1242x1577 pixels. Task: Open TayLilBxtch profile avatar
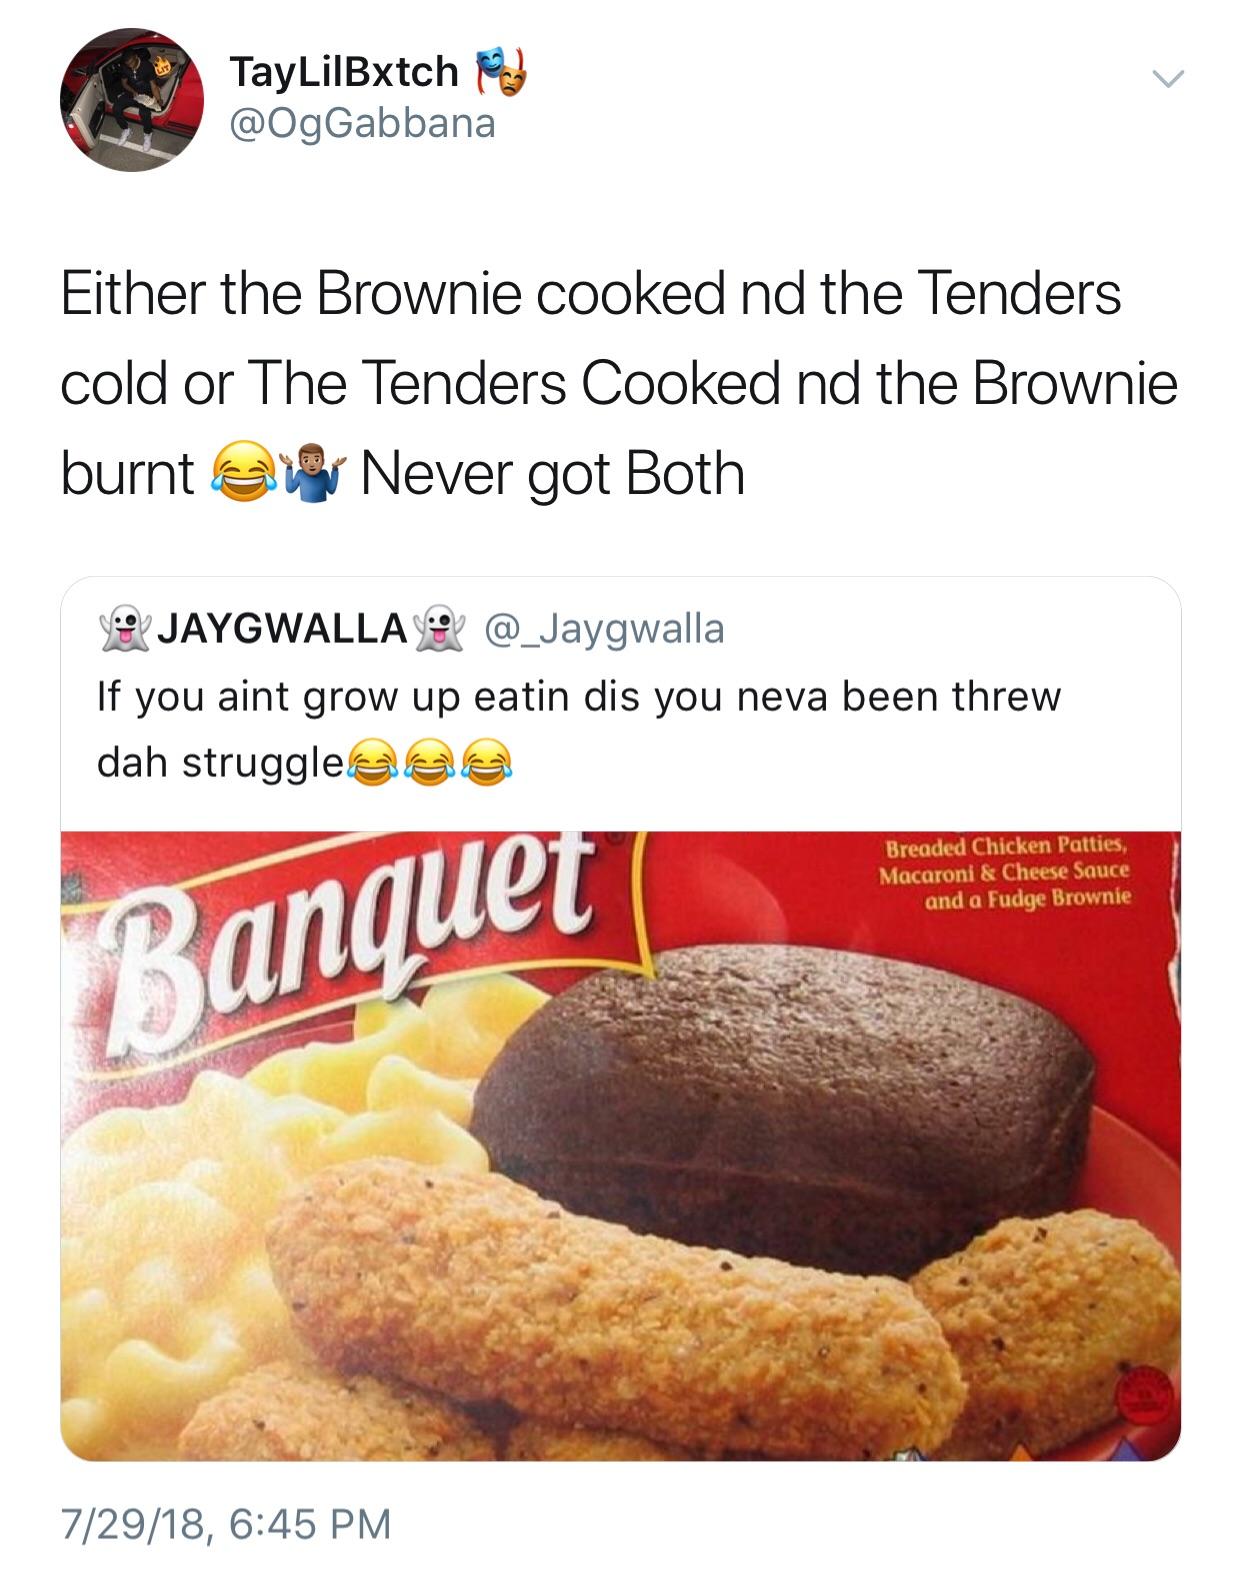point(131,100)
